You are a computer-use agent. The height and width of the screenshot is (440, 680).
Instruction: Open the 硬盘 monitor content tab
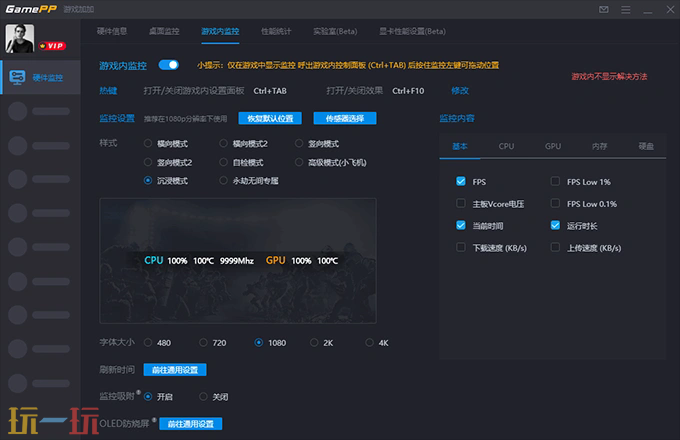[x=646, y=147]
